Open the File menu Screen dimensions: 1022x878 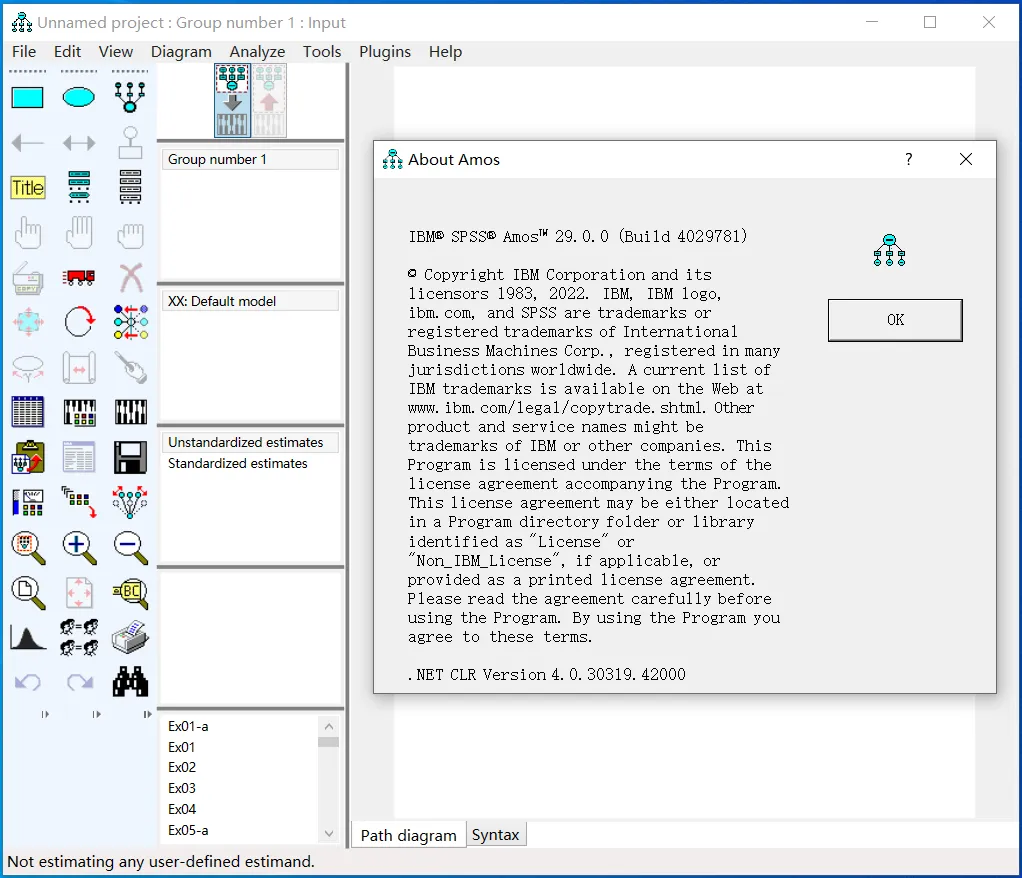coord(24,51)
